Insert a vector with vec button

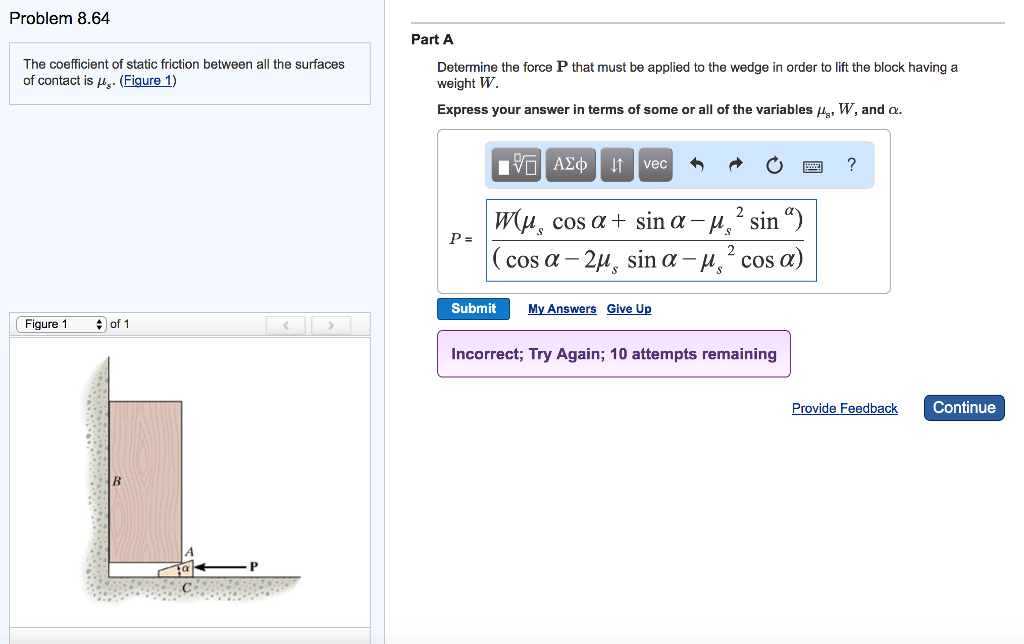[655, 165]
